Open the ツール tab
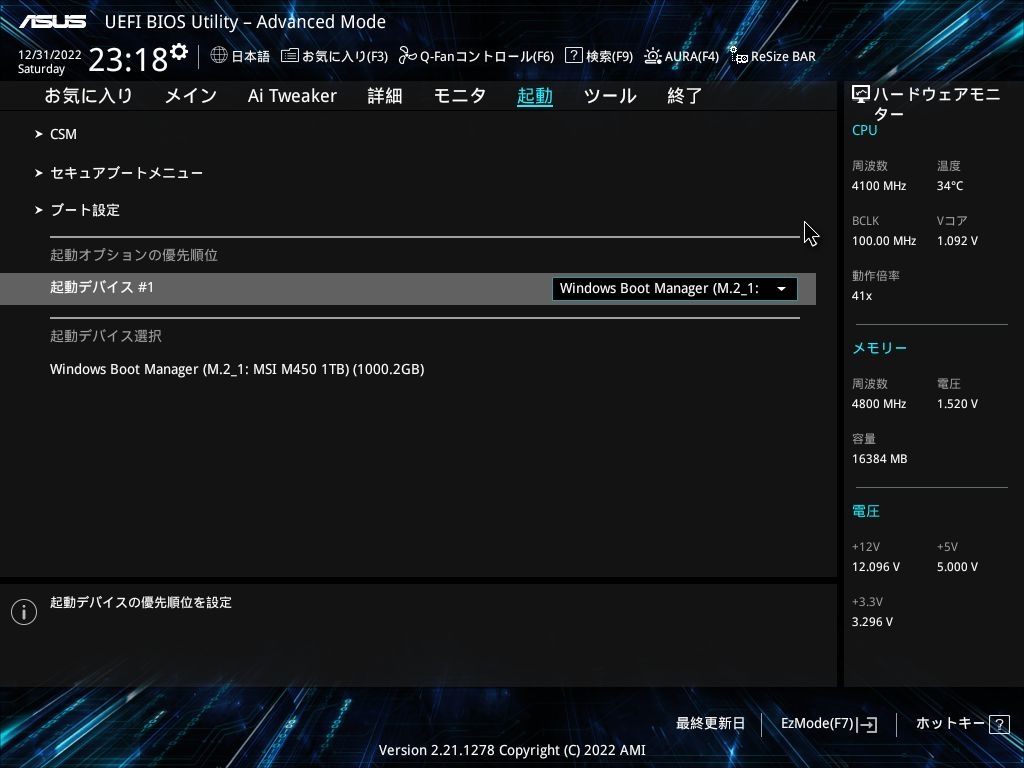Screen dimensions: 1024x768 [x=610, y=96]
